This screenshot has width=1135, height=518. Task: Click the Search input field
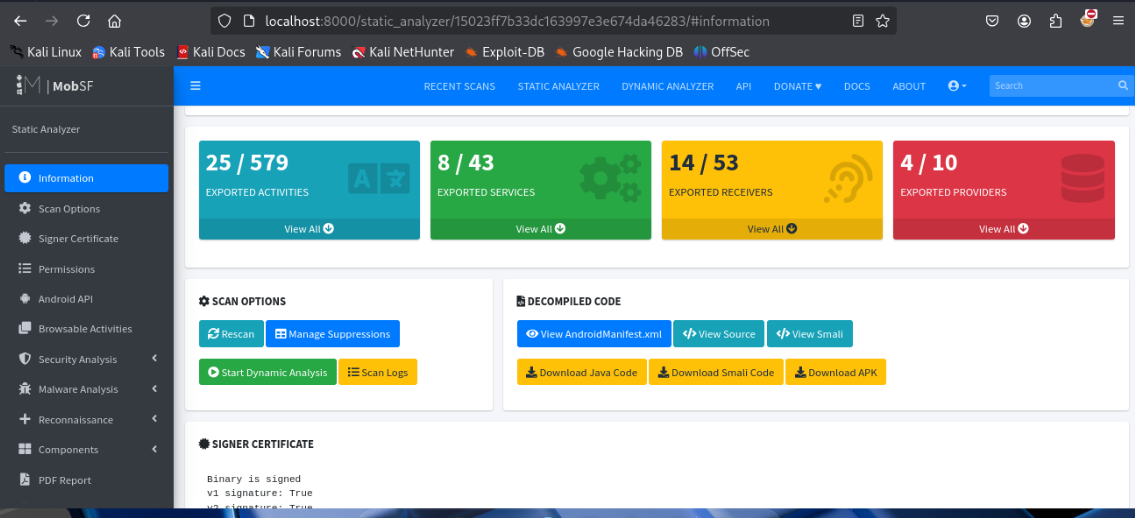pos(1050,86)
